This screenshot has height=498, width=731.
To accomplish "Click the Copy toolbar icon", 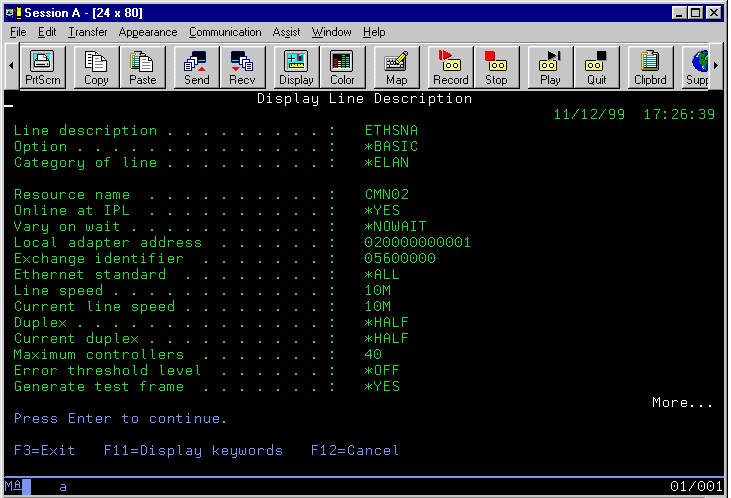I will [x=96, y=67].
